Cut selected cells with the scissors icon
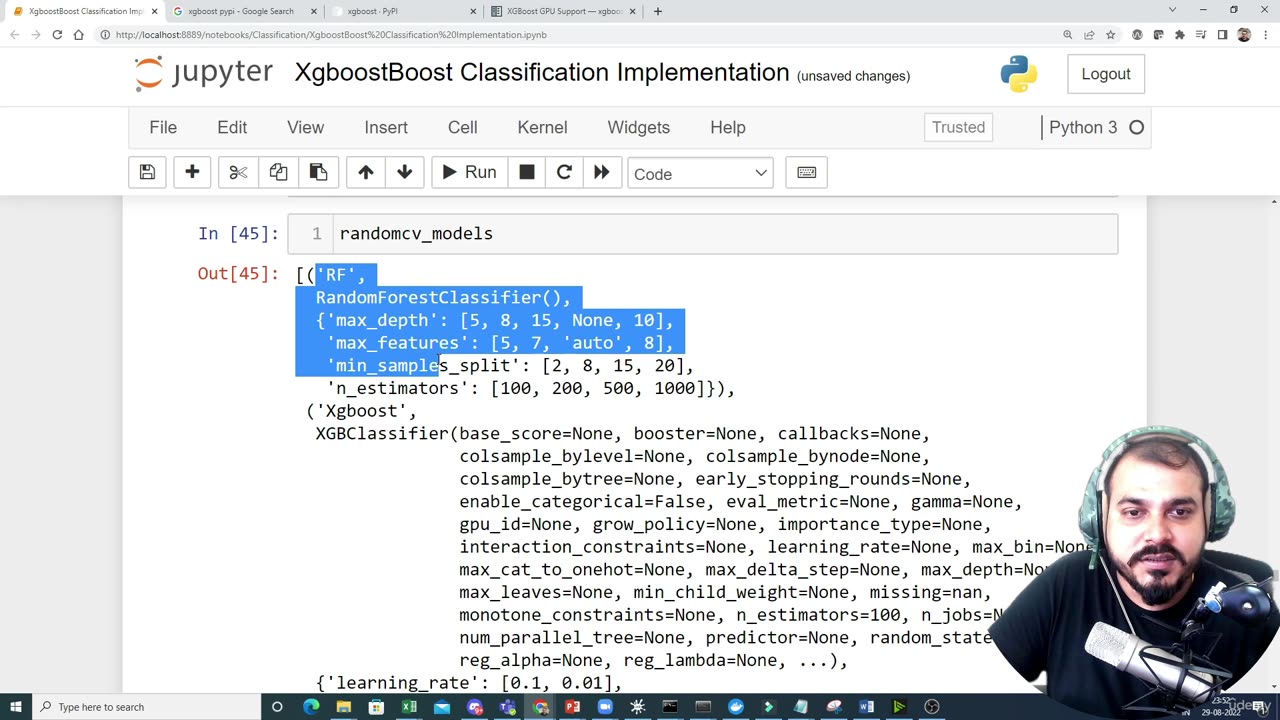Viewport: 1280px width, 720px height. click(238, 173)
